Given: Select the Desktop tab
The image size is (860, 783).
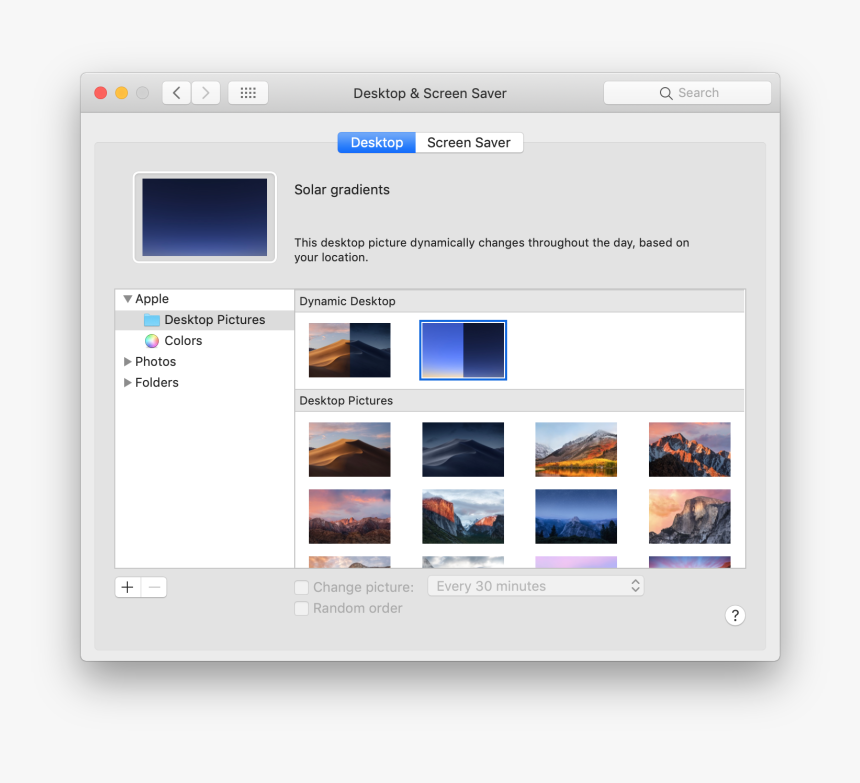Looking at the screenshot, I should coord(376,142).
